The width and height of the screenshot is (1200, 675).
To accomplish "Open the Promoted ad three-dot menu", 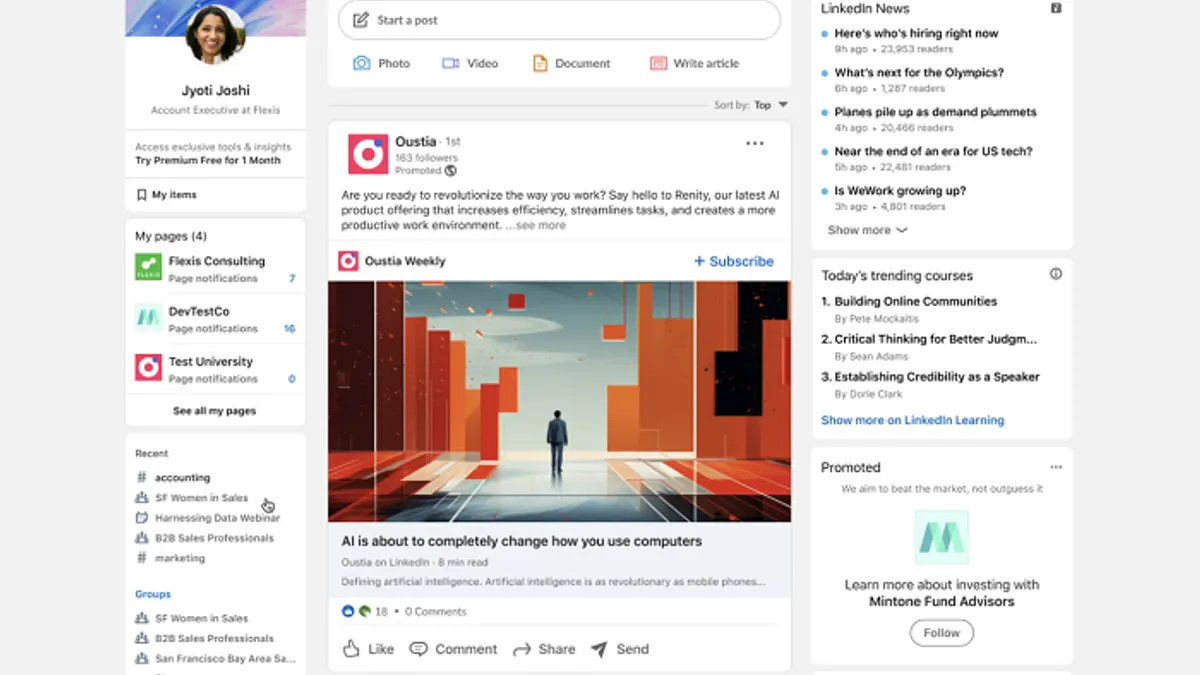I will click(x=1056, y=467).
